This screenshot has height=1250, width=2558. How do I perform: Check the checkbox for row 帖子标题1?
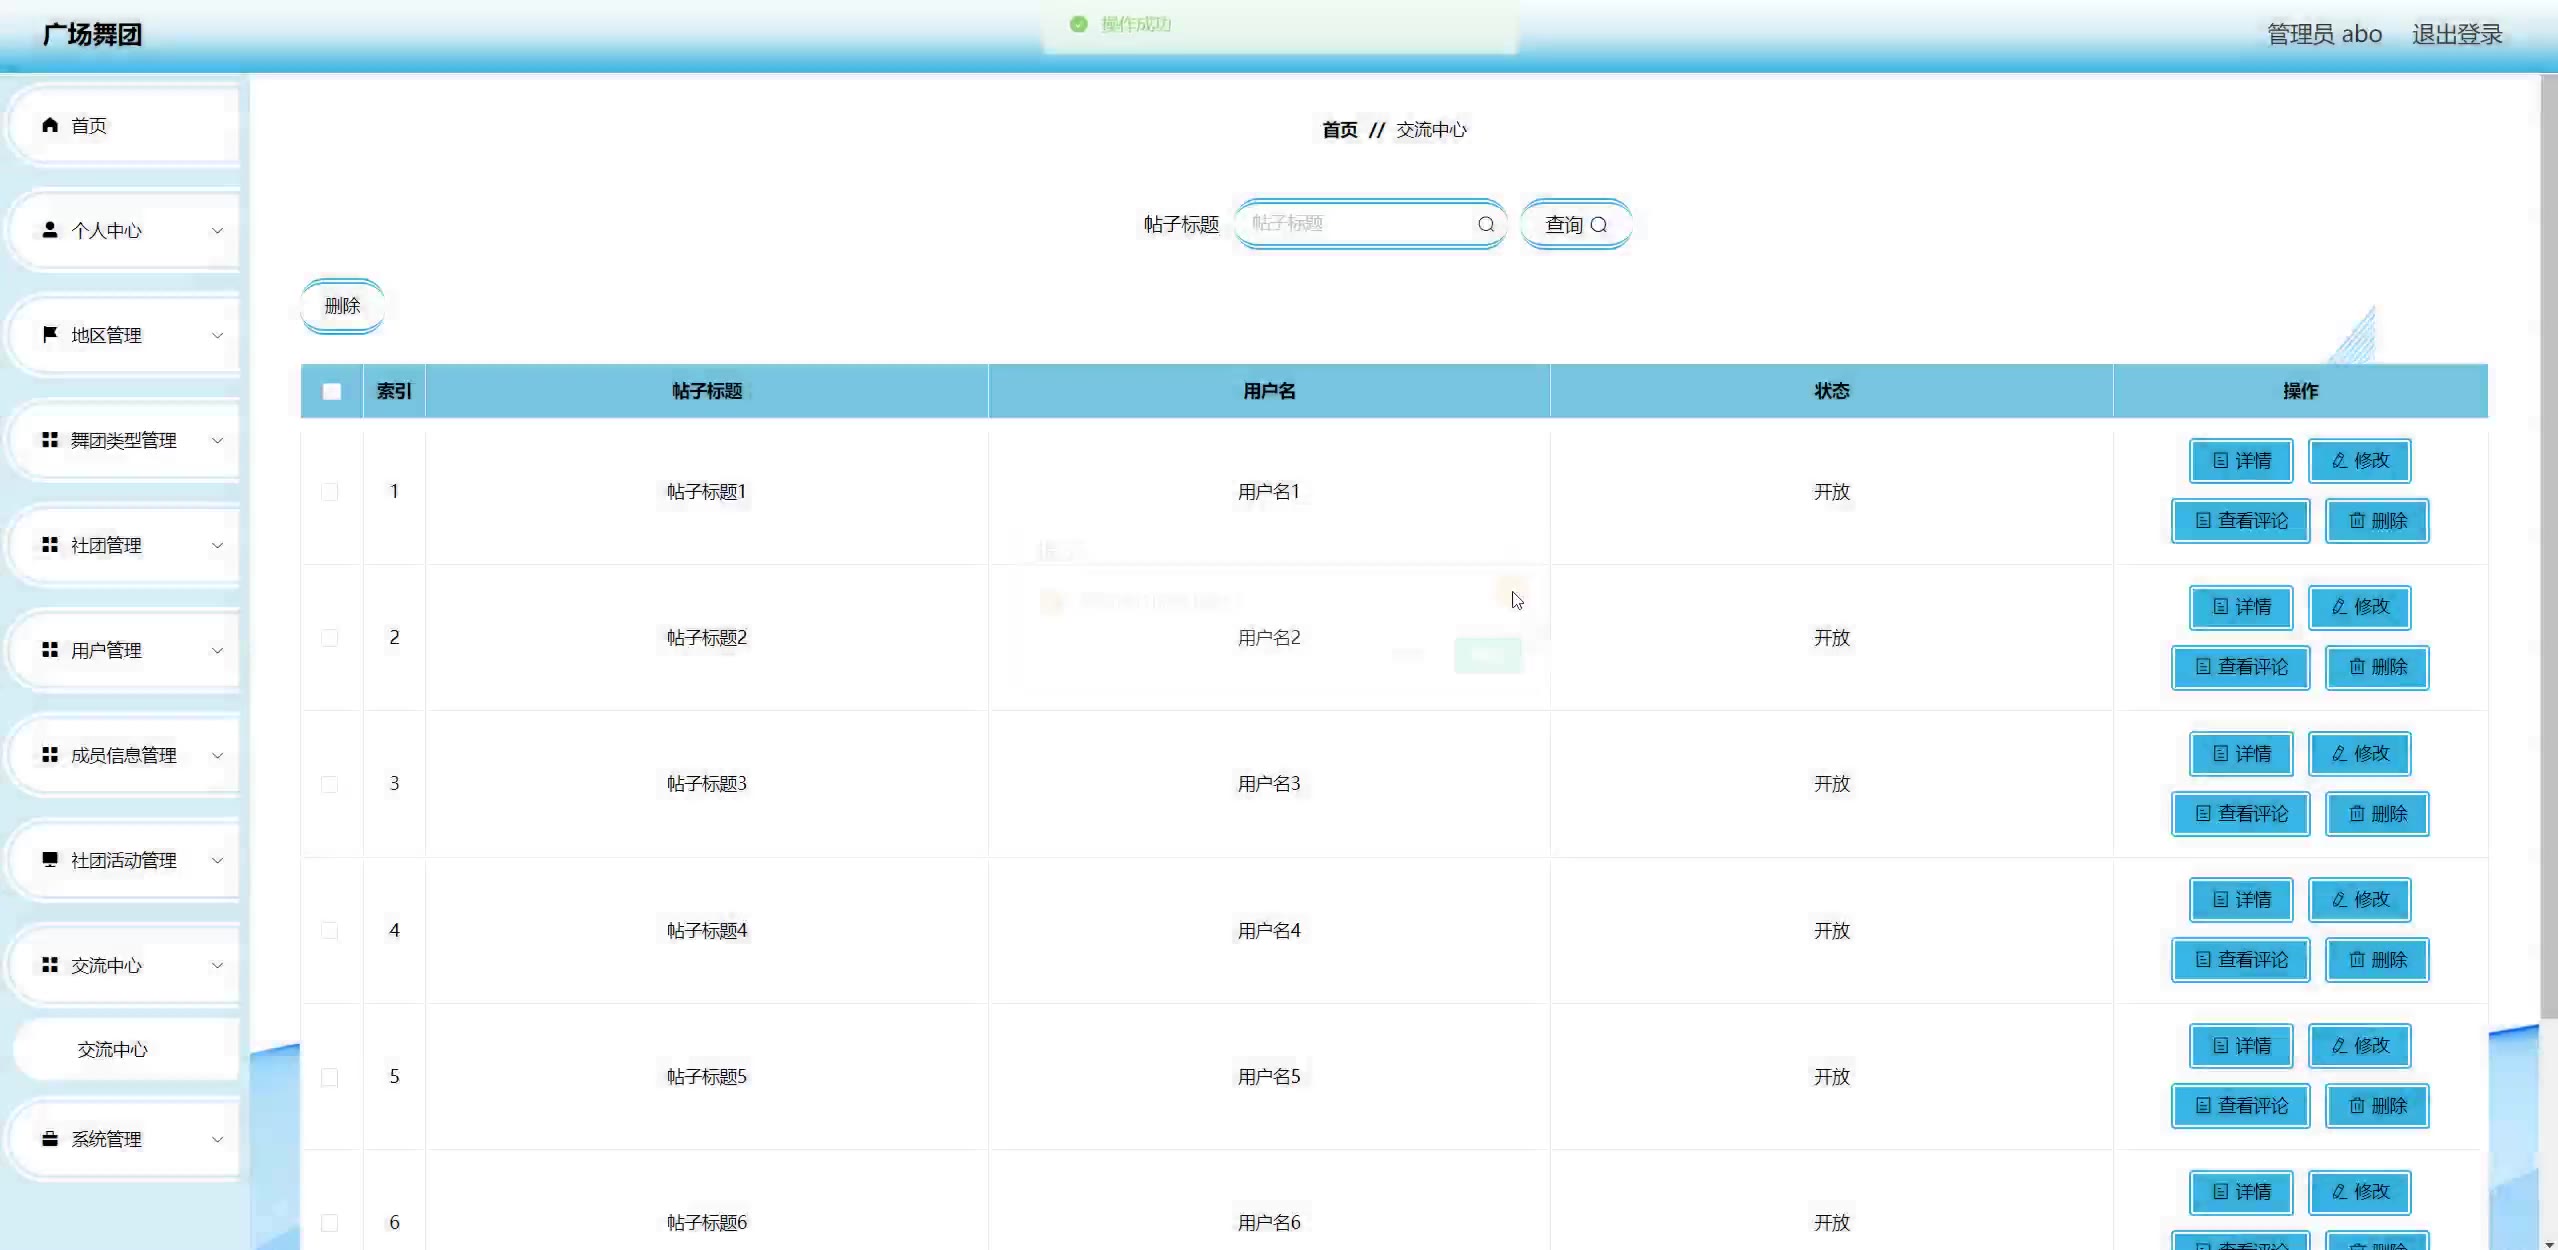pyautogui.click(x=330, y=492)
